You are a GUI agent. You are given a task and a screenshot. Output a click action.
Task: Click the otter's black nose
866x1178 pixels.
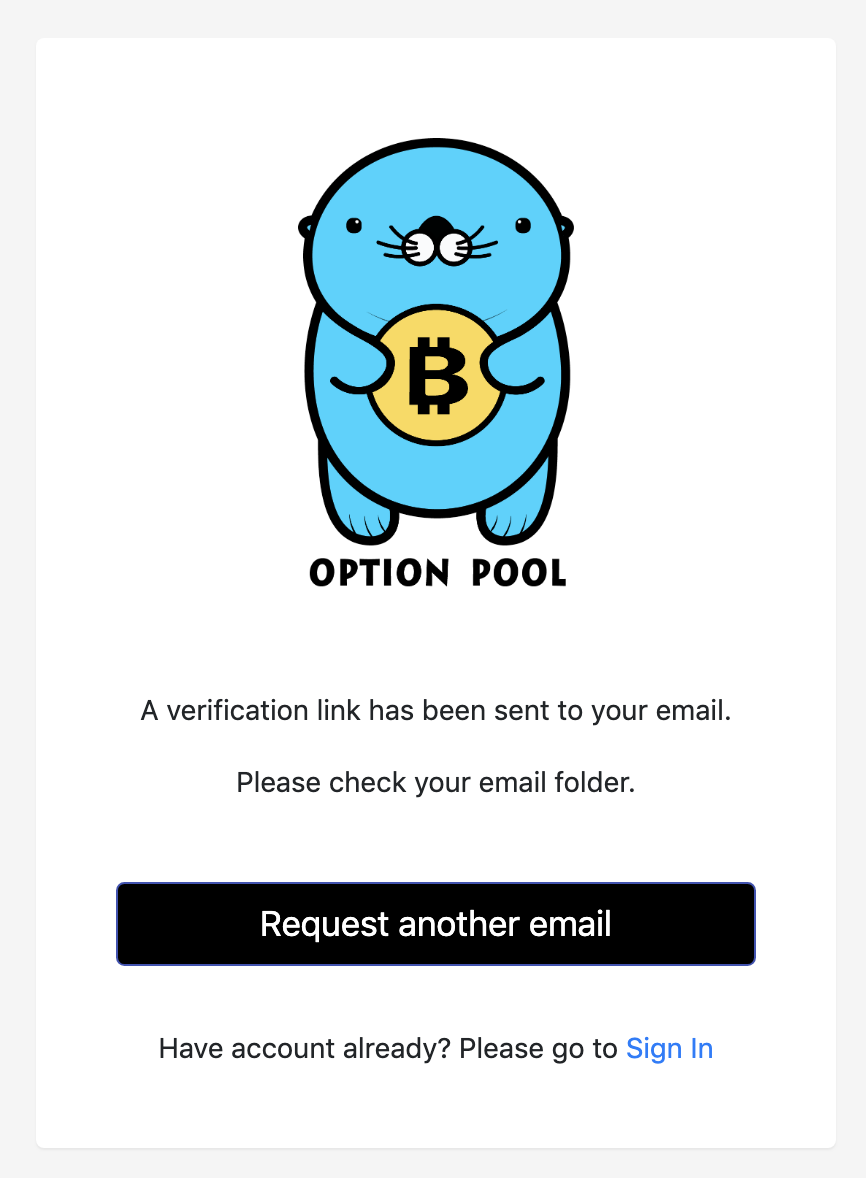pyautogui.click(x=436, y=227)
